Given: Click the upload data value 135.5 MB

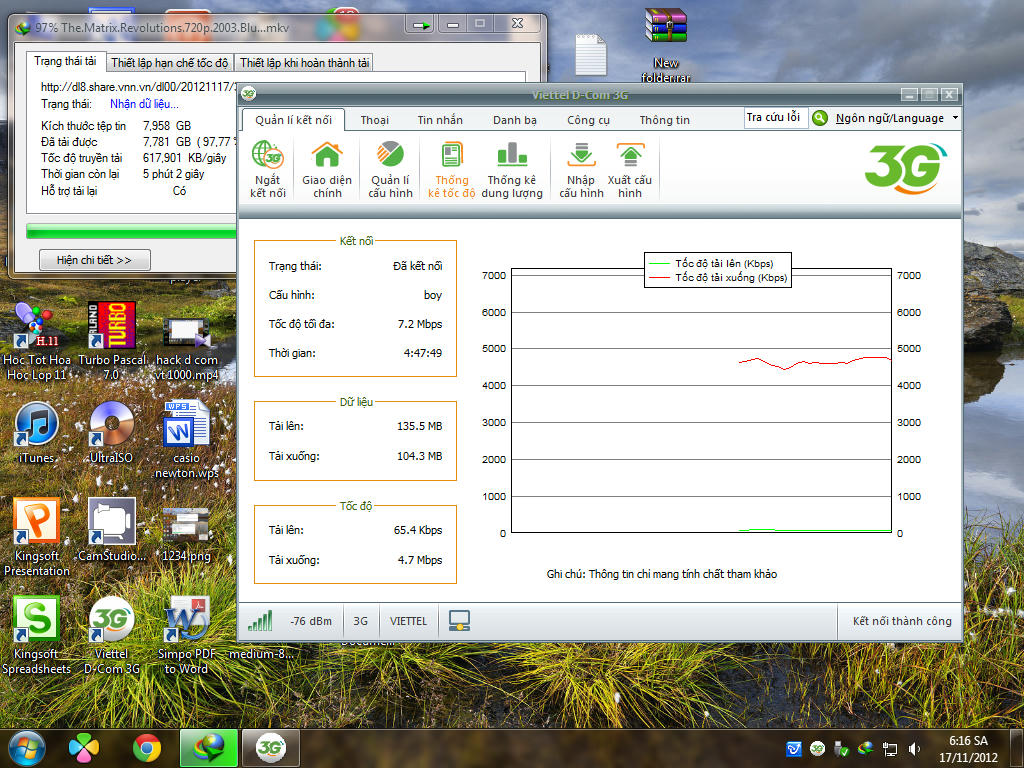Looking at the screenshot, I should coord(419,426).
